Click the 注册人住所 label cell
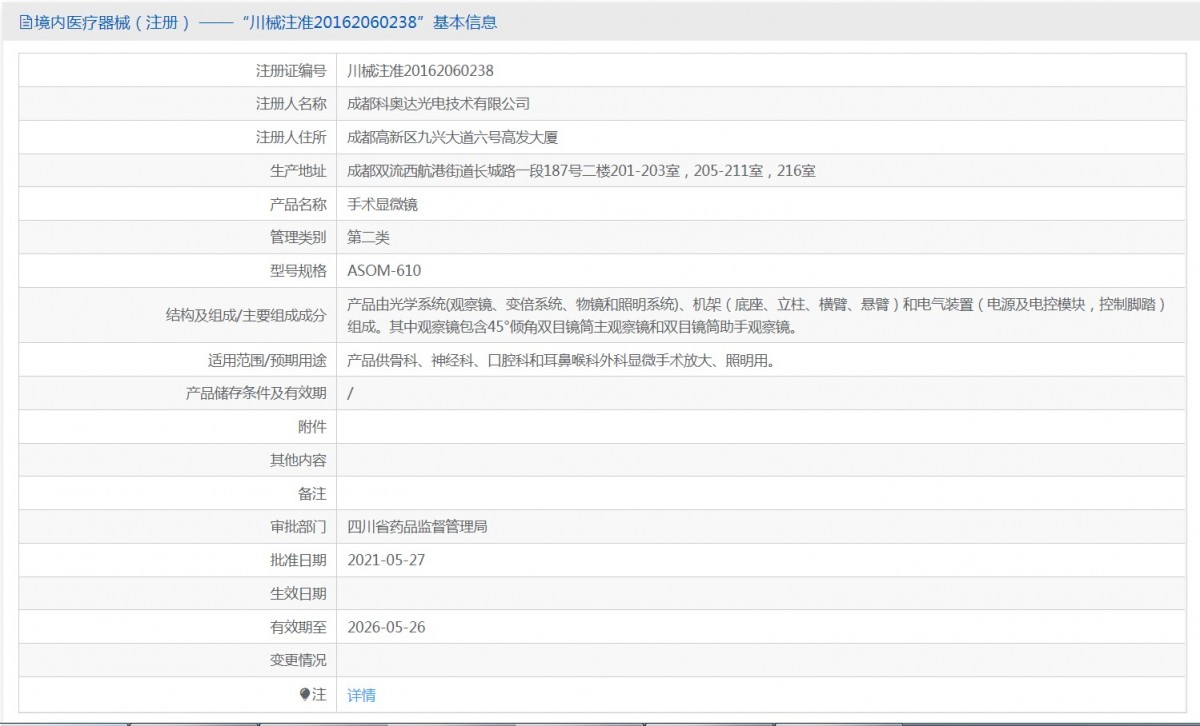This screenshot has width=1200, height=726. coord(178,137)
